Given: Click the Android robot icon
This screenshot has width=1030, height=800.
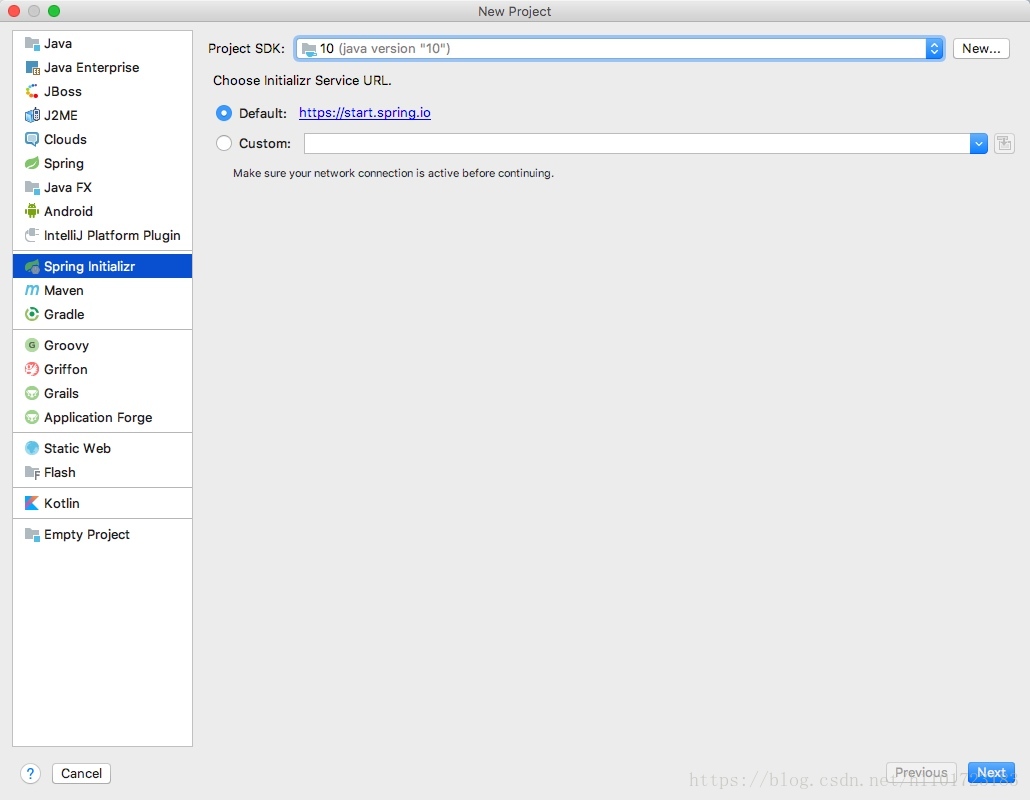Looking at the screenshot, I should (x=32, y=211).
